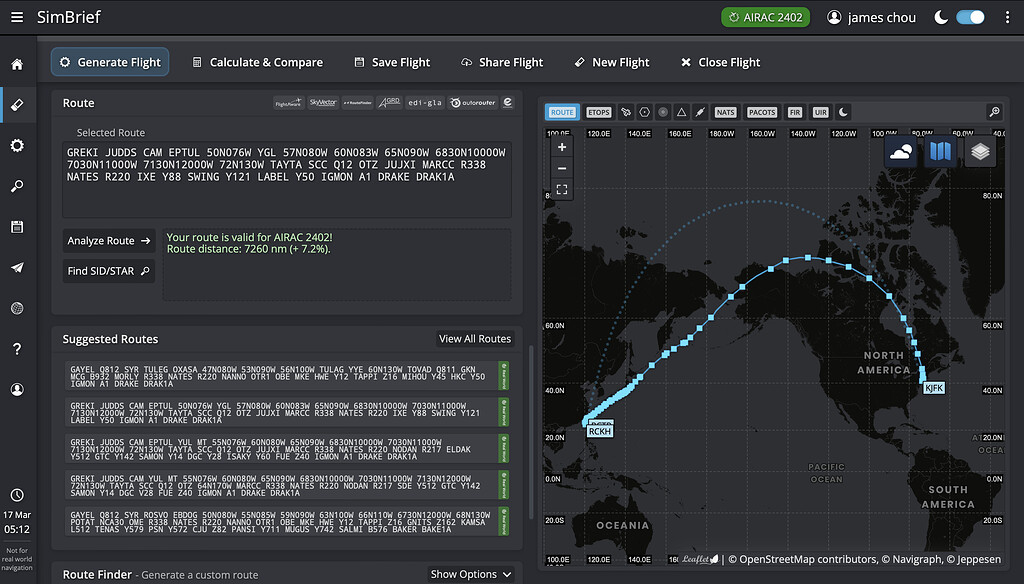Click the Find SID/STAR button
This screenshot has height=584, width=1024.
[108, 270]
